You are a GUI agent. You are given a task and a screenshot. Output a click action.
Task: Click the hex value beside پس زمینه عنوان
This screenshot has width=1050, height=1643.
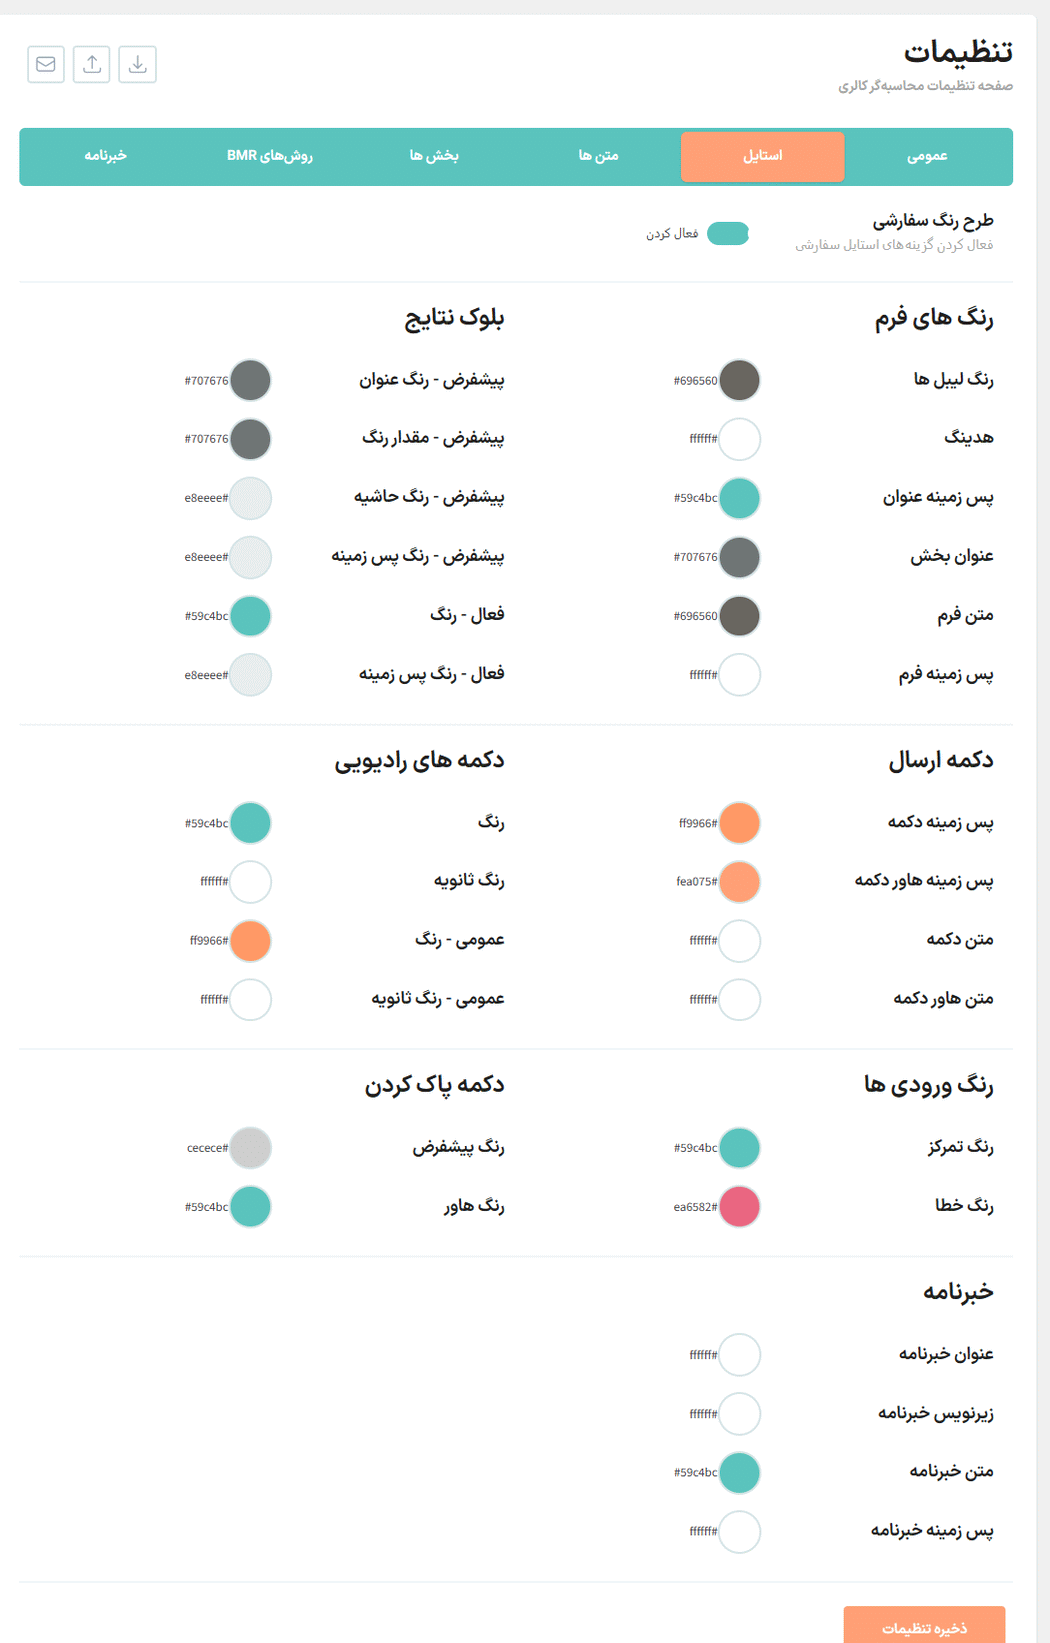[695, 498]
